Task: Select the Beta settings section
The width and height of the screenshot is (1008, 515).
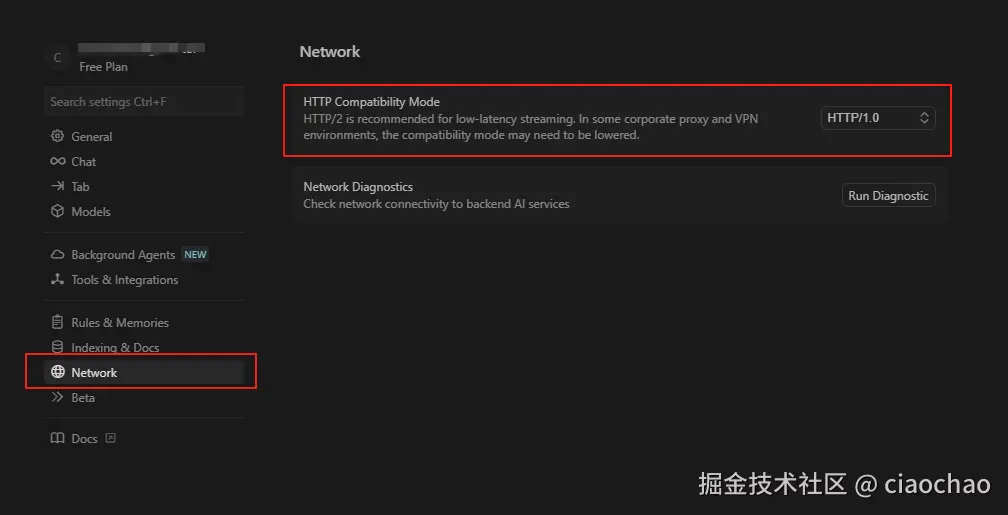Action: [83, 397]
